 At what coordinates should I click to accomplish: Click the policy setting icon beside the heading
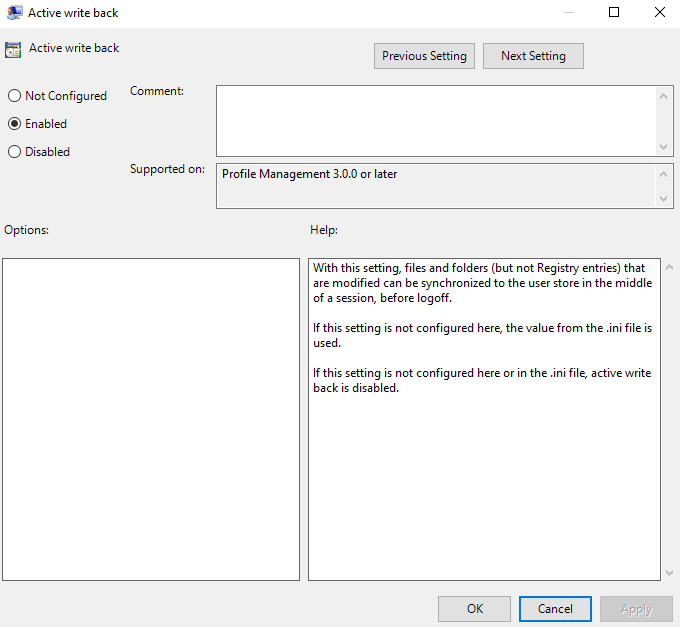point(13,49)
